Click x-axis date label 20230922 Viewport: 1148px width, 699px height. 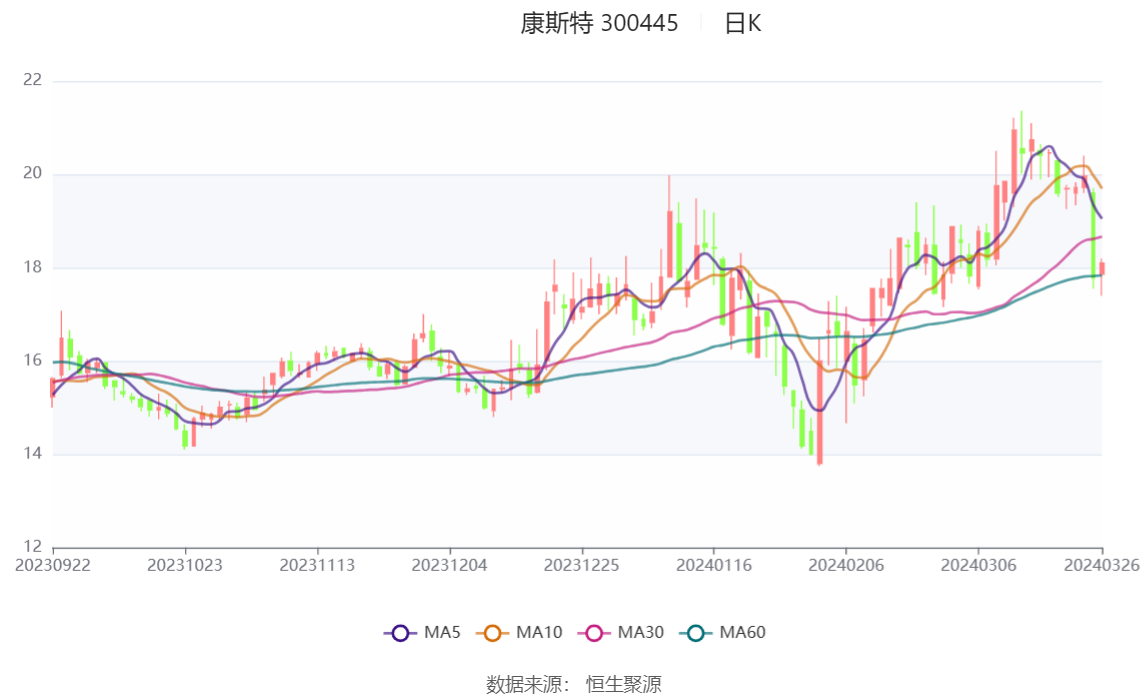click(x=53, y=565)
